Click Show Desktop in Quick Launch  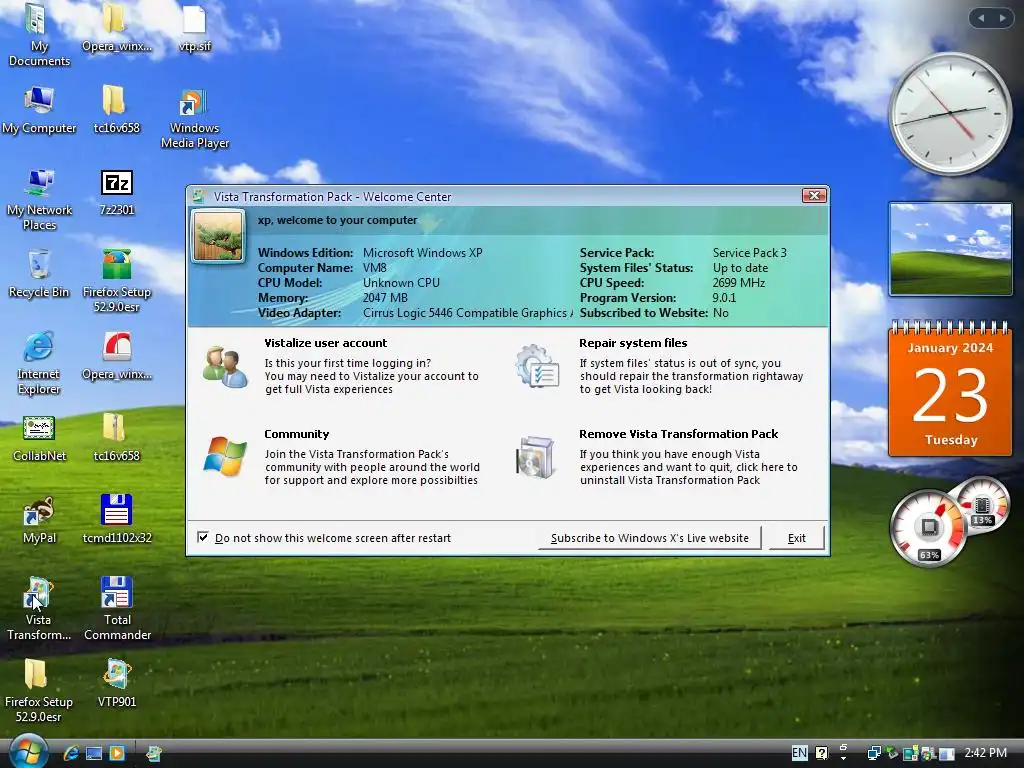pos(94,753)
